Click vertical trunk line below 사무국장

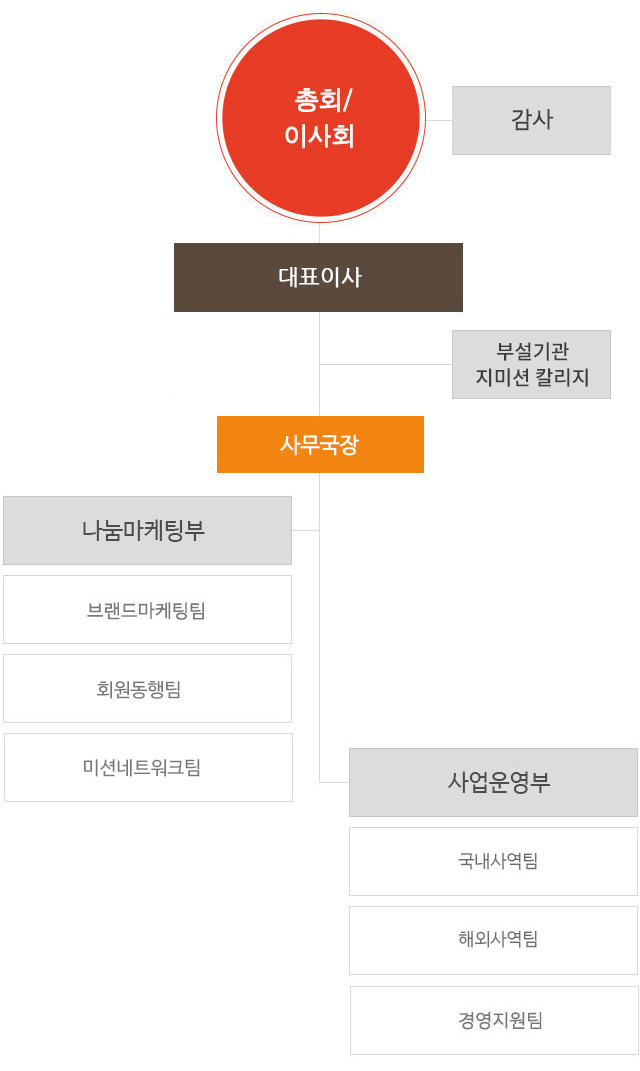(320, 650)
